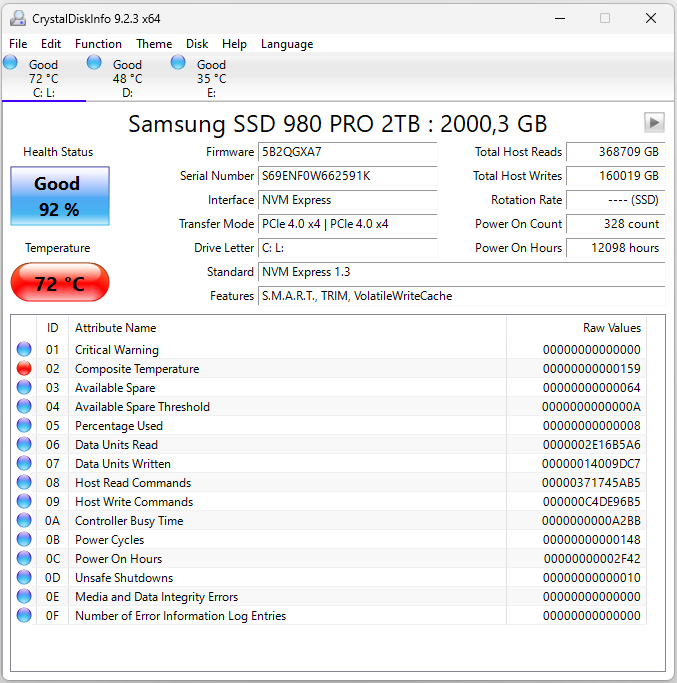Click the Firmware field 5B2QGXA7
677x683 pixels.
348,152
